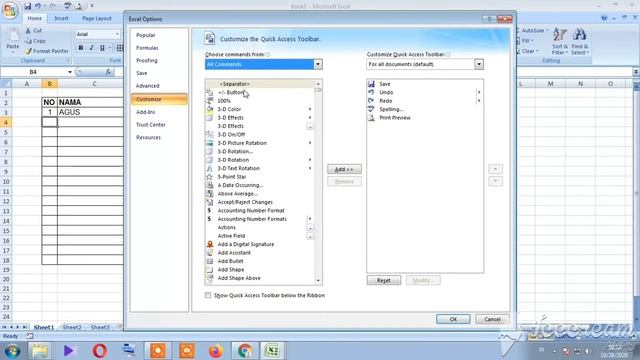Click the Insert Function fx icon

tap(108, 72)
